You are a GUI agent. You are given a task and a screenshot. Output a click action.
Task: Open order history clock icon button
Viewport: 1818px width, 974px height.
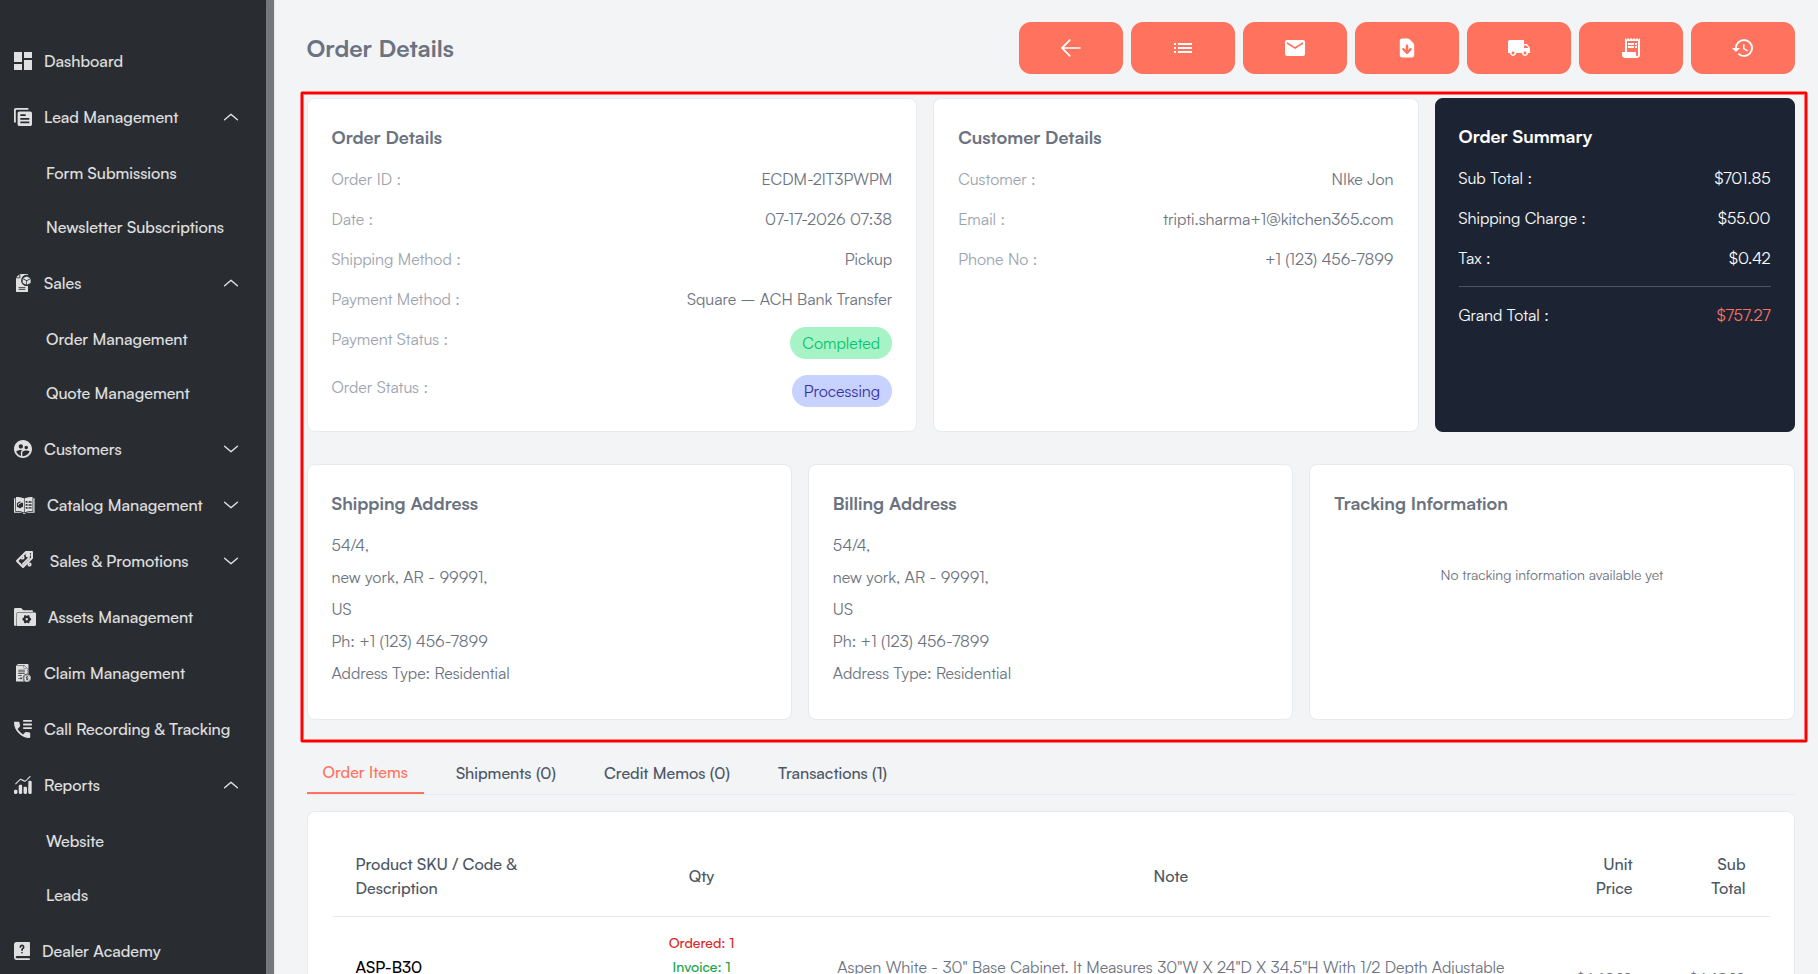click(1742, 48)
